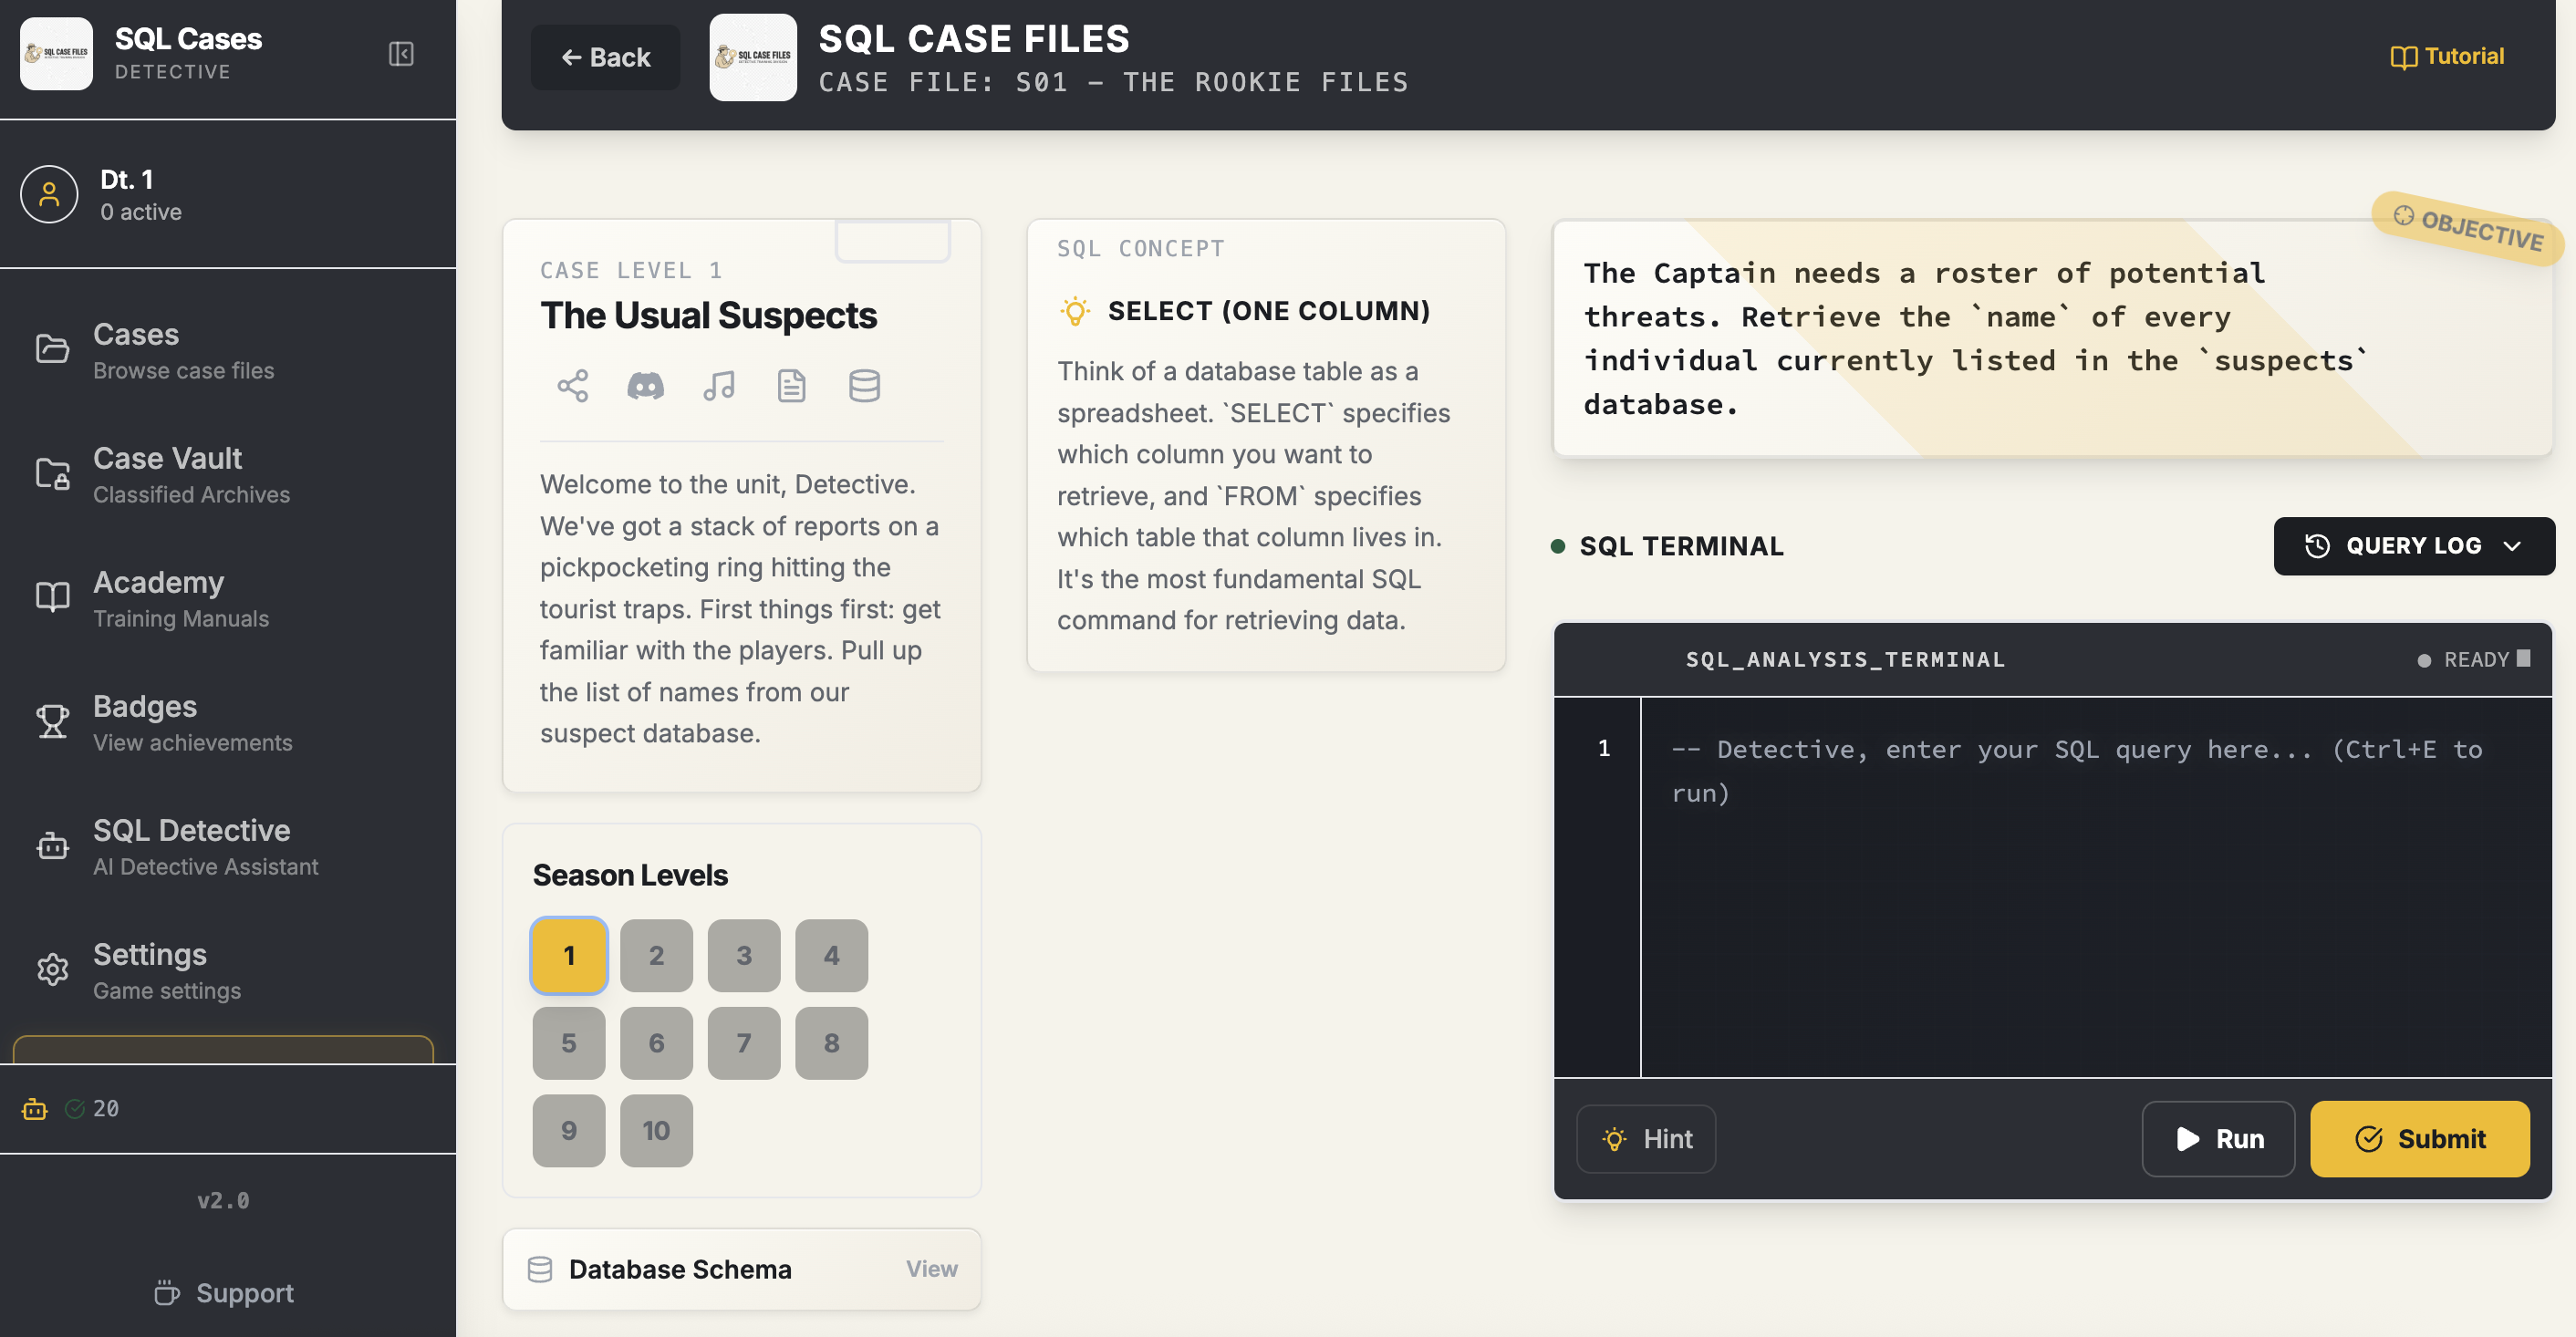
Task: Click the share icon under case title
Action: [572, 386]
